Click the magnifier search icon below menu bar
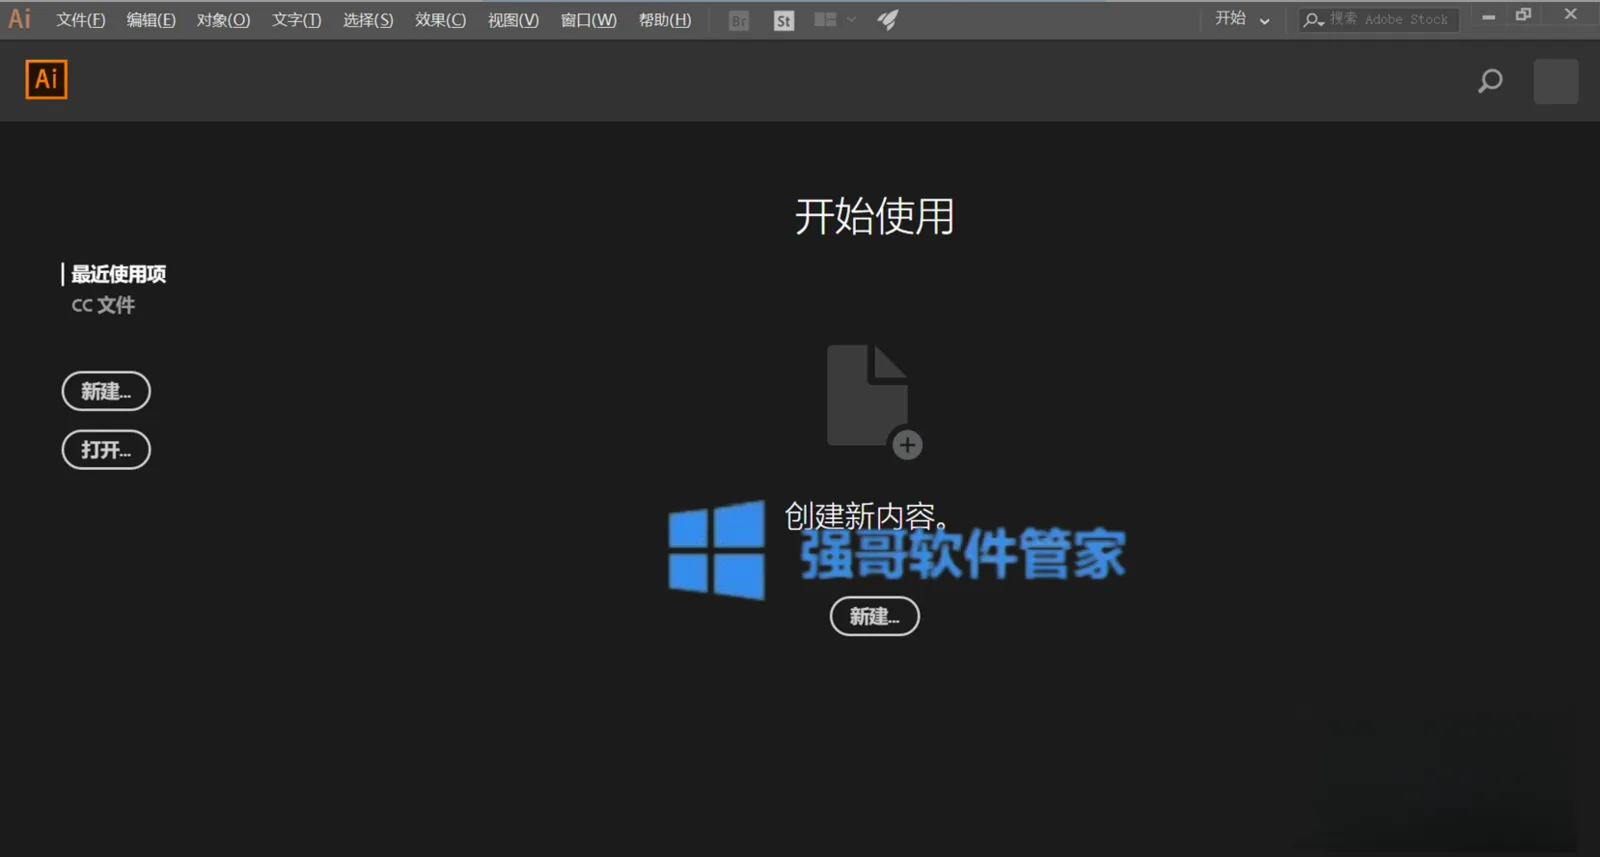The image size is (1600, 857). (x=1490, y=81)
